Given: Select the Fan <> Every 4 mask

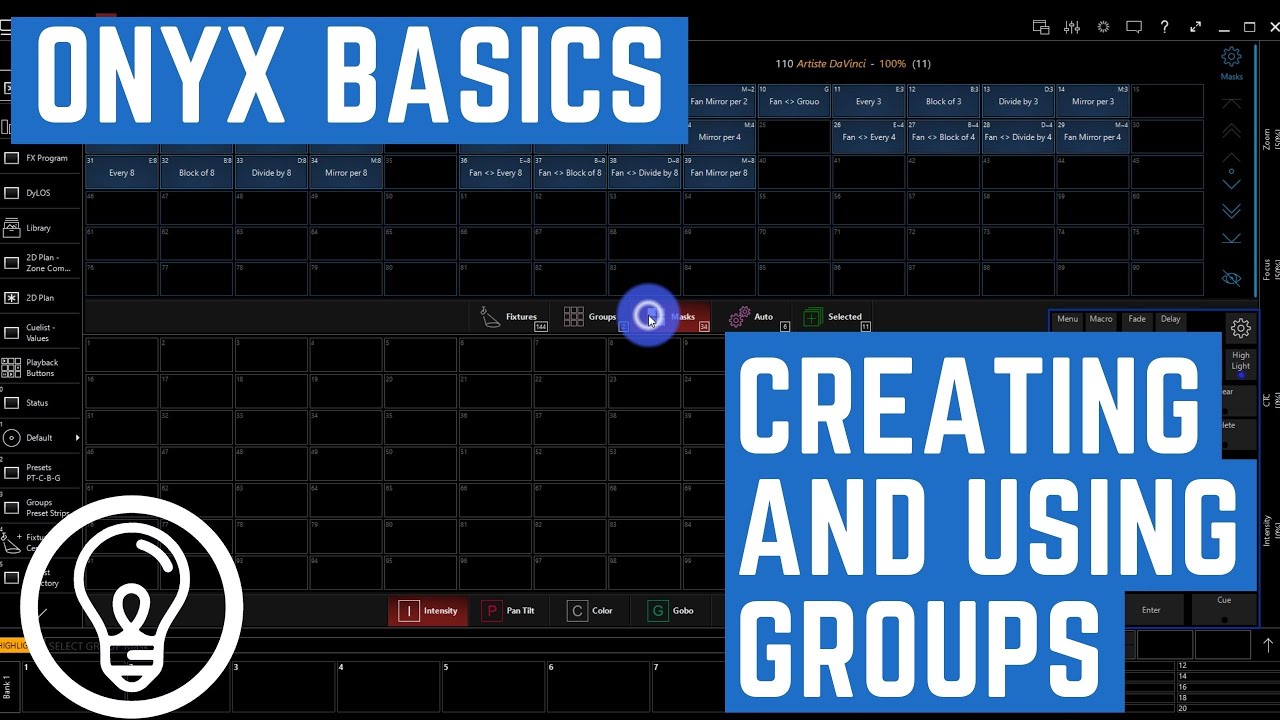Looking at the screenshot, I should [868, 137].
